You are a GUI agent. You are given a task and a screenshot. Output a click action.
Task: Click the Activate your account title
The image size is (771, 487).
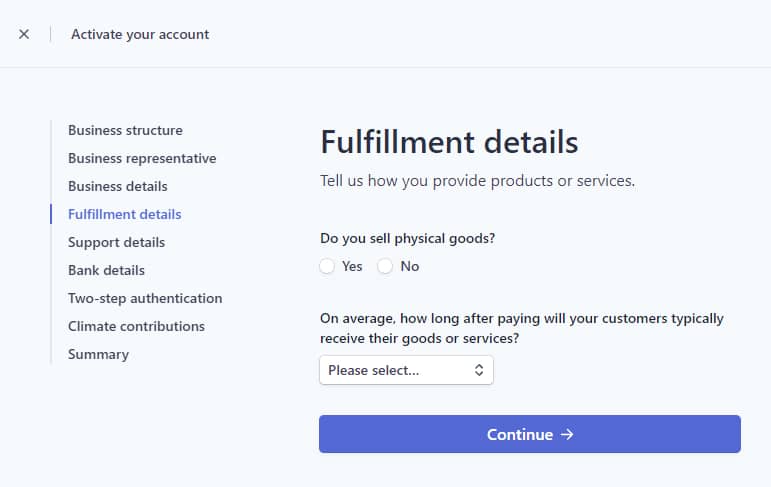tap(140, 34)
